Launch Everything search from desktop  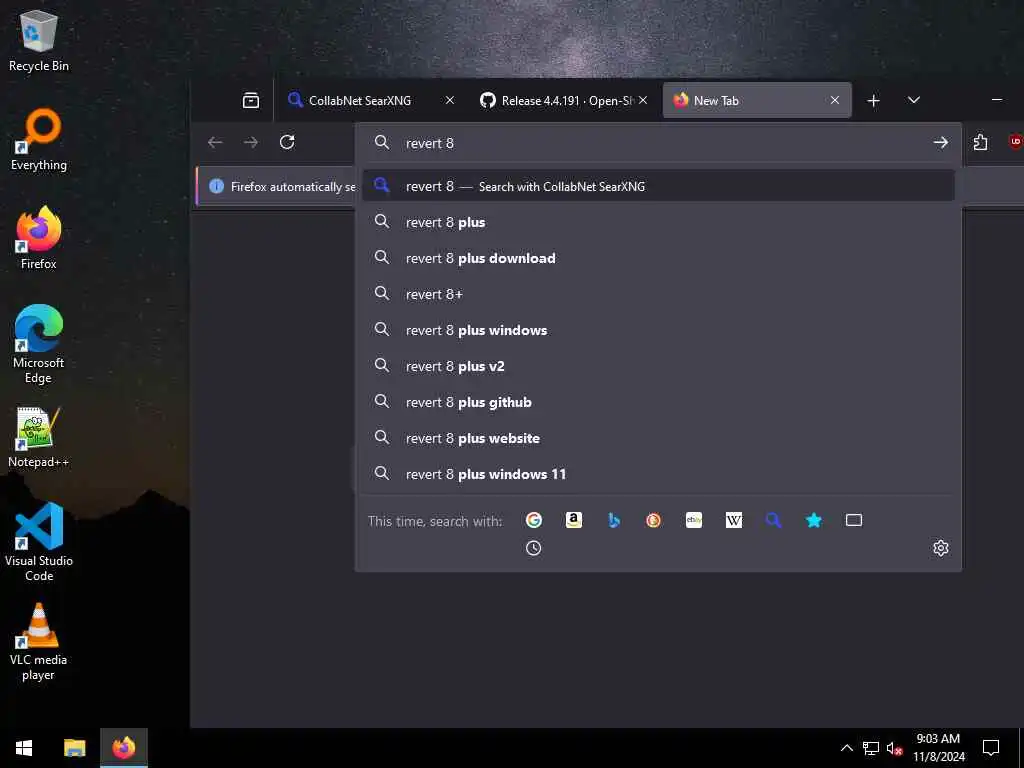coord(39,140)
